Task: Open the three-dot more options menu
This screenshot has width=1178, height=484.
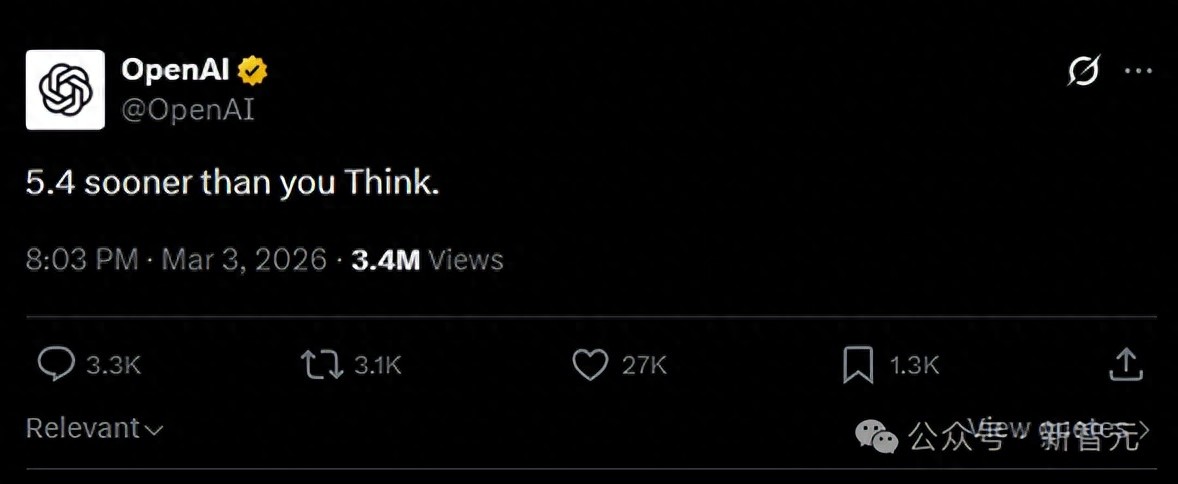Action: (x=1138, y=71)
